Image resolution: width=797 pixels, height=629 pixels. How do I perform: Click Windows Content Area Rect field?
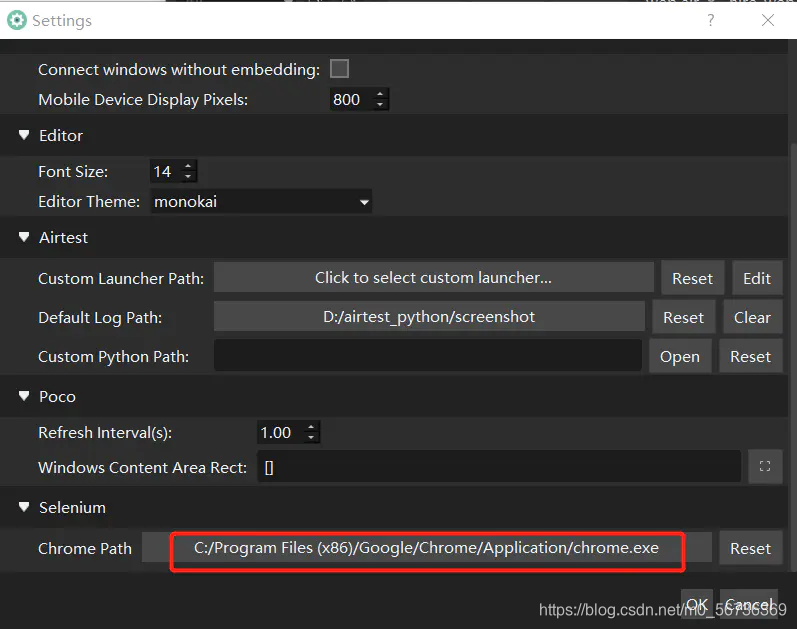click(499, 467)
